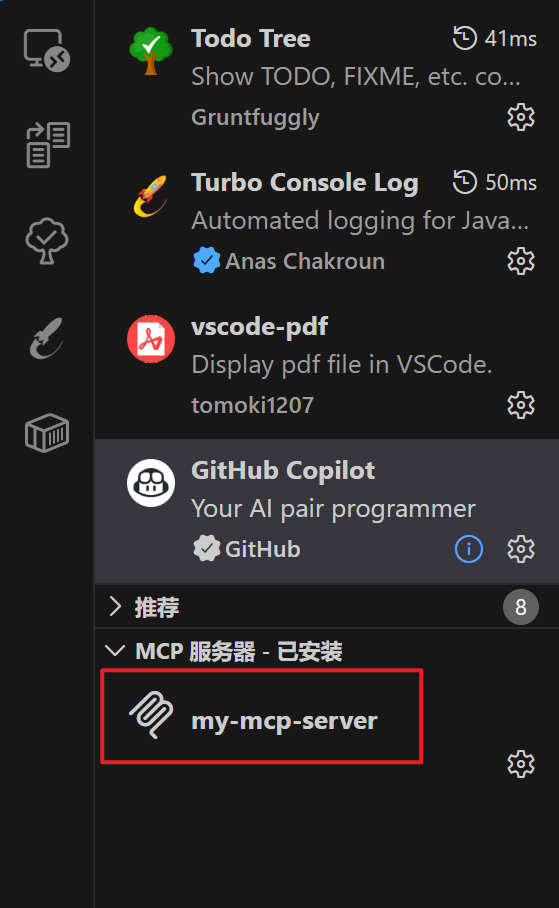
Task: Select the vscode-pdf extension
Action: coord(327,366)
